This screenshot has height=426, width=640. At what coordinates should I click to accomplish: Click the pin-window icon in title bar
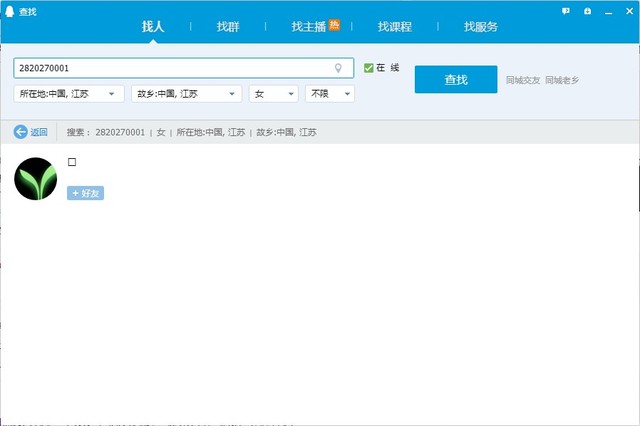(587, 11)
